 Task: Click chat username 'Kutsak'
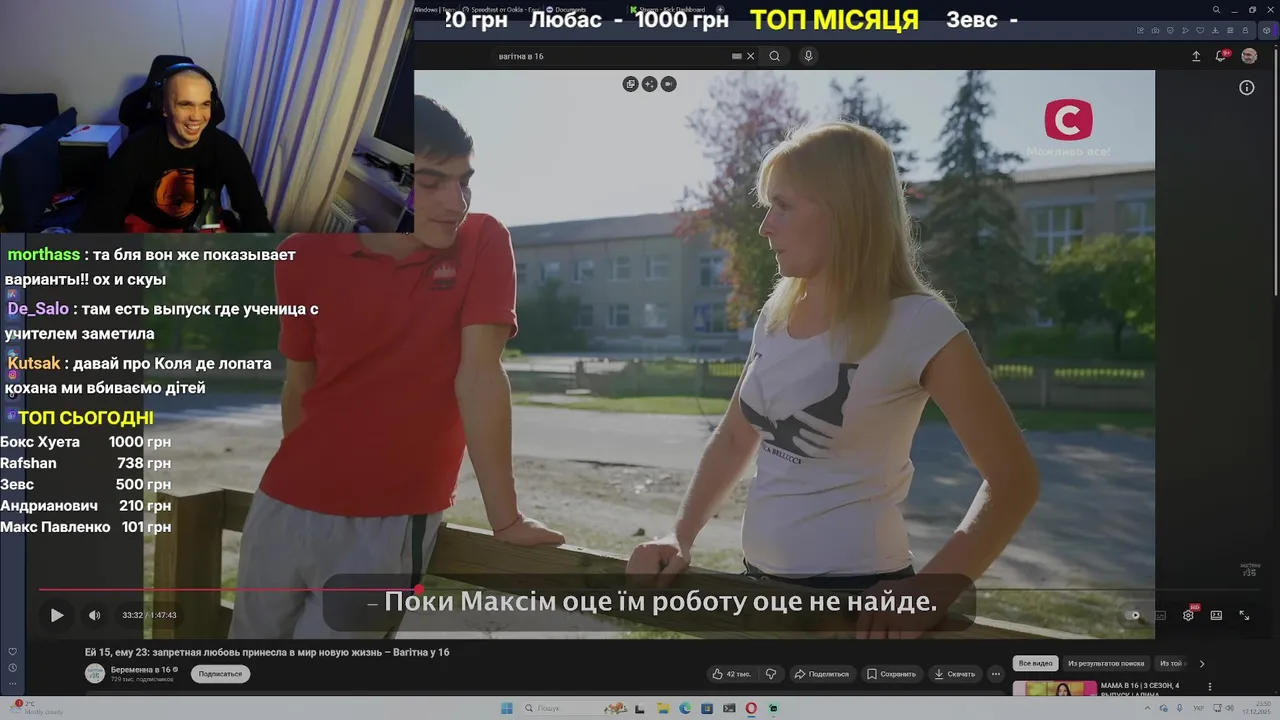[34, 363]
